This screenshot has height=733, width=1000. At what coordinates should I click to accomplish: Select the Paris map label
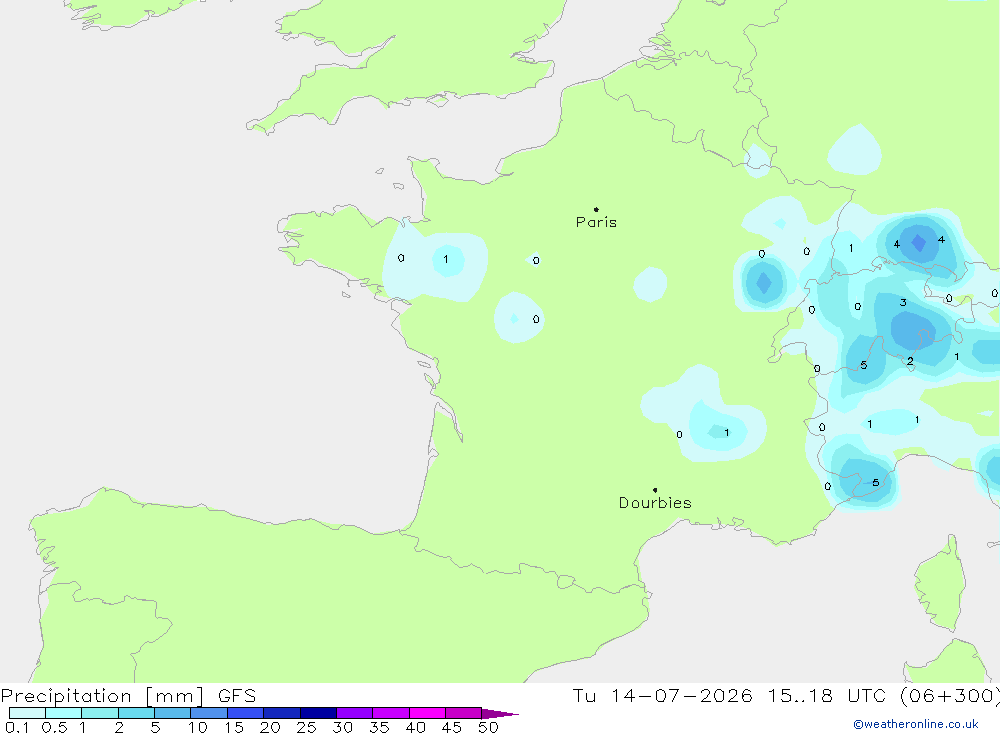tap(596, 222)
